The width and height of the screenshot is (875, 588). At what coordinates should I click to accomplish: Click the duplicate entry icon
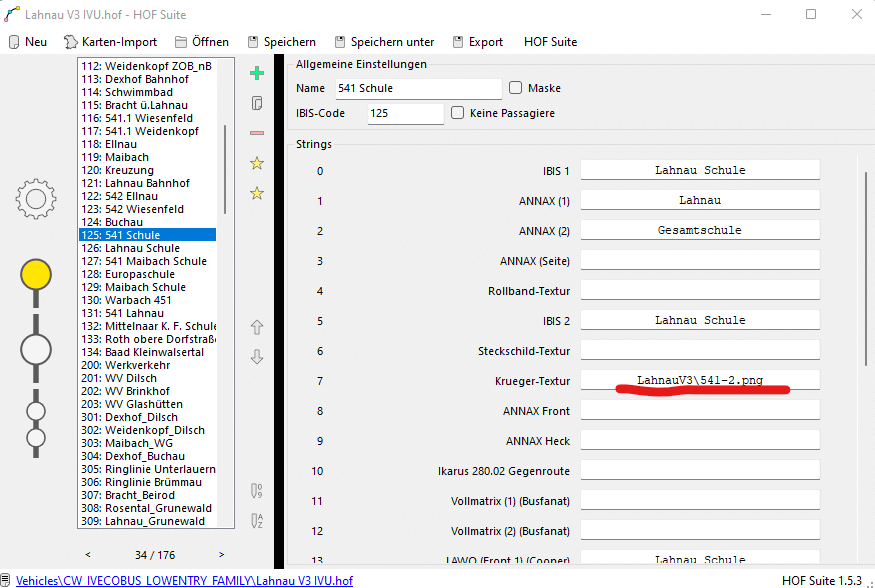(257, 103)
